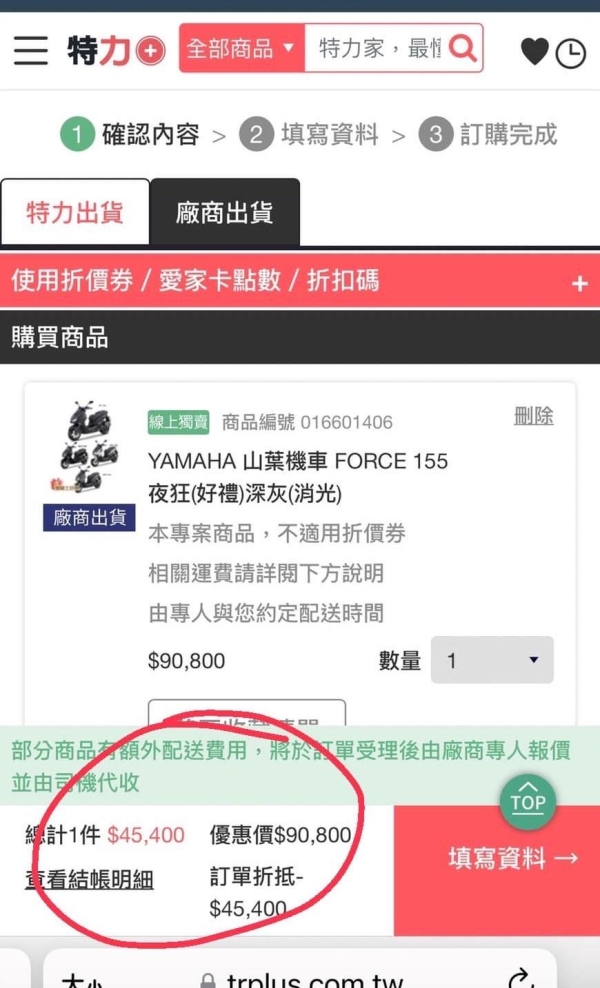Viewport: 600px width, 988px height.
Task: Tap the lock icon in address bar
Action: point(207,981)
